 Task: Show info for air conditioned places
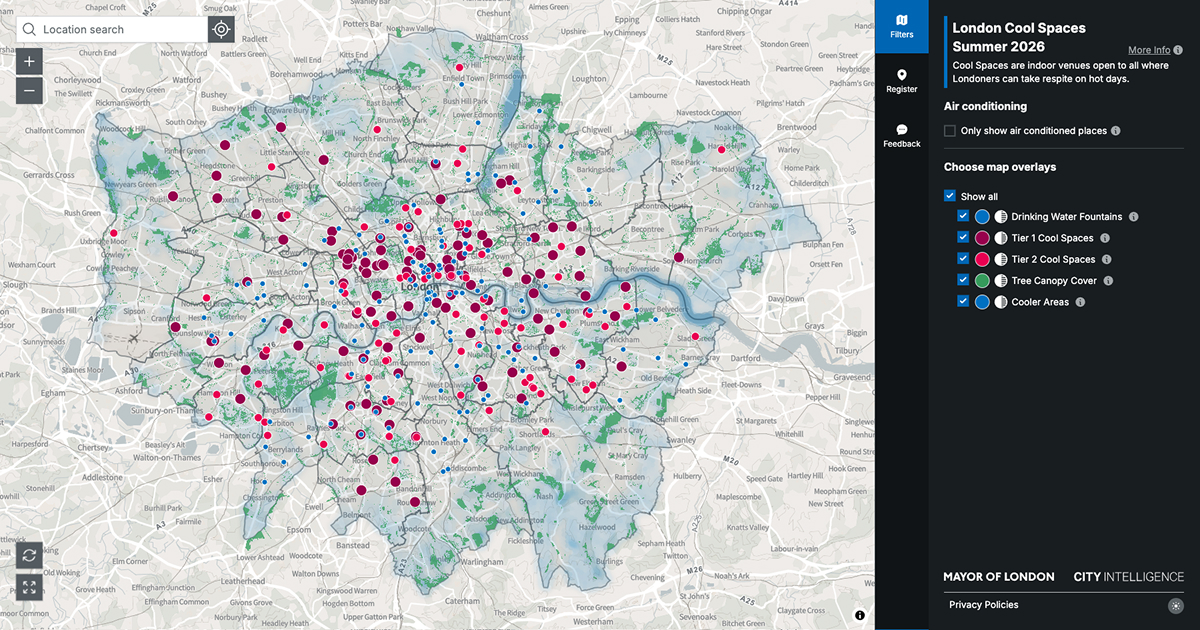pos(1116,131)
